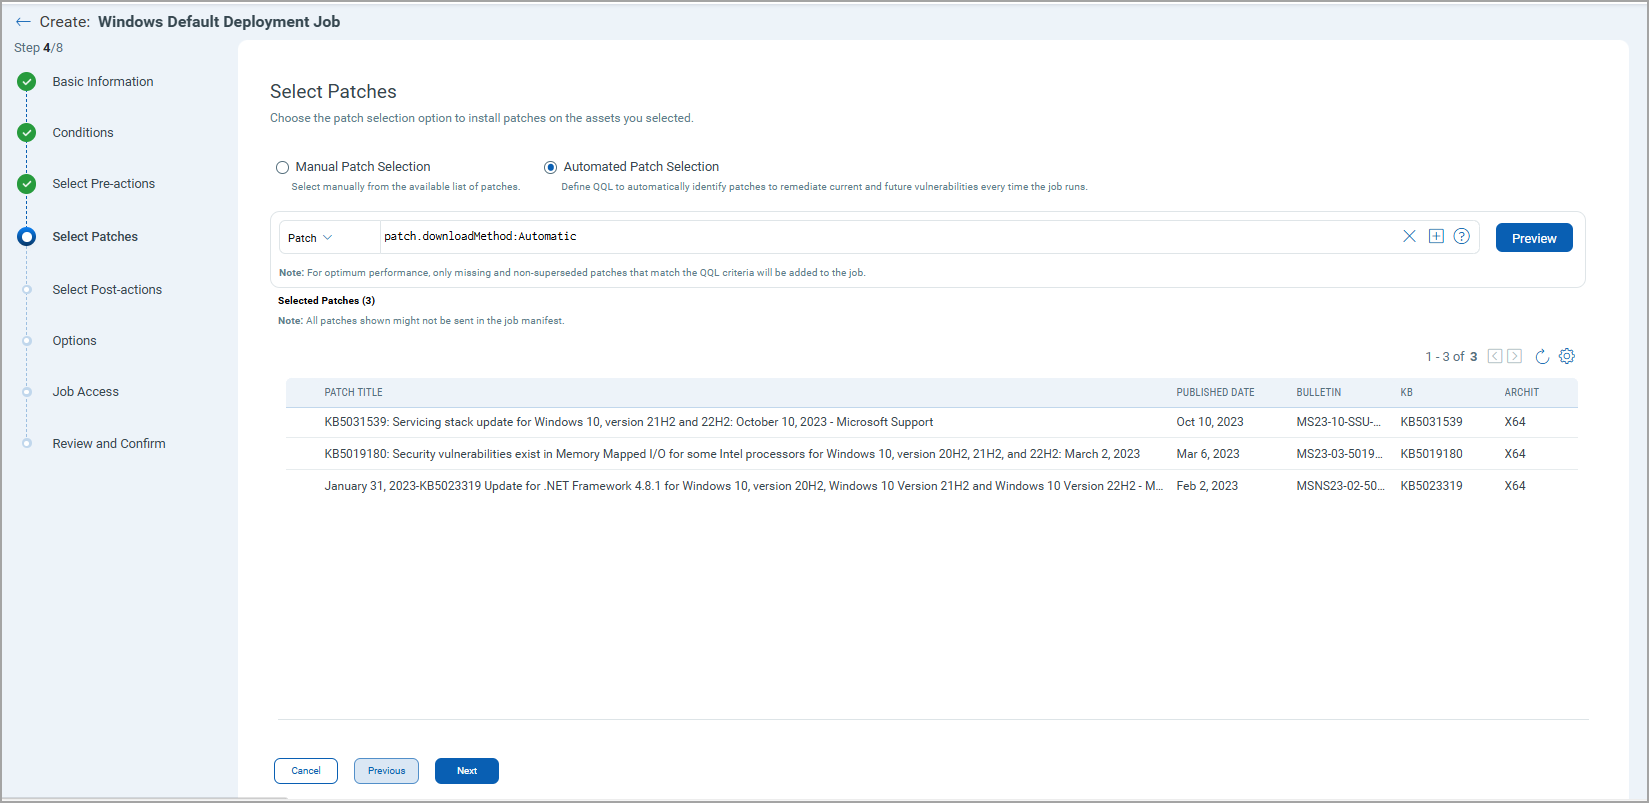Open Basic Information step
This screenshot has width=1649, height=803.
[x=103, y=82]
